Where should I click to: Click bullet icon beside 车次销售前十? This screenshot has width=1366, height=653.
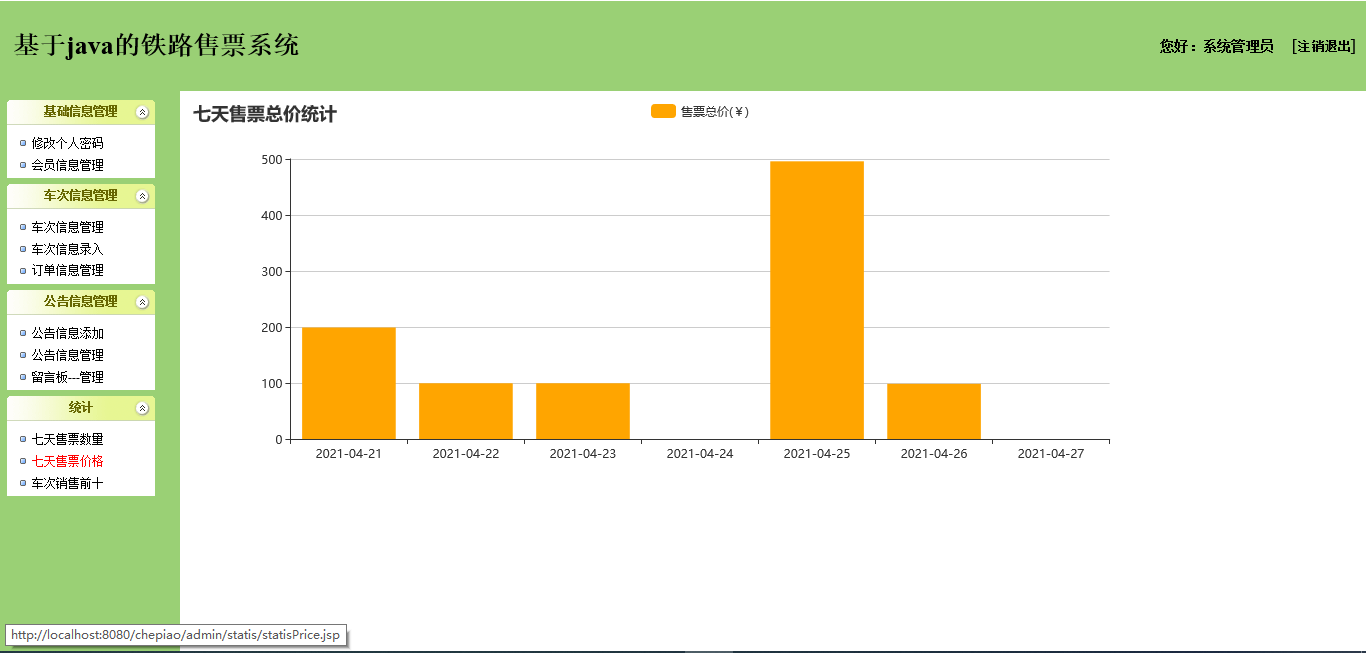[x=23, y=483]
